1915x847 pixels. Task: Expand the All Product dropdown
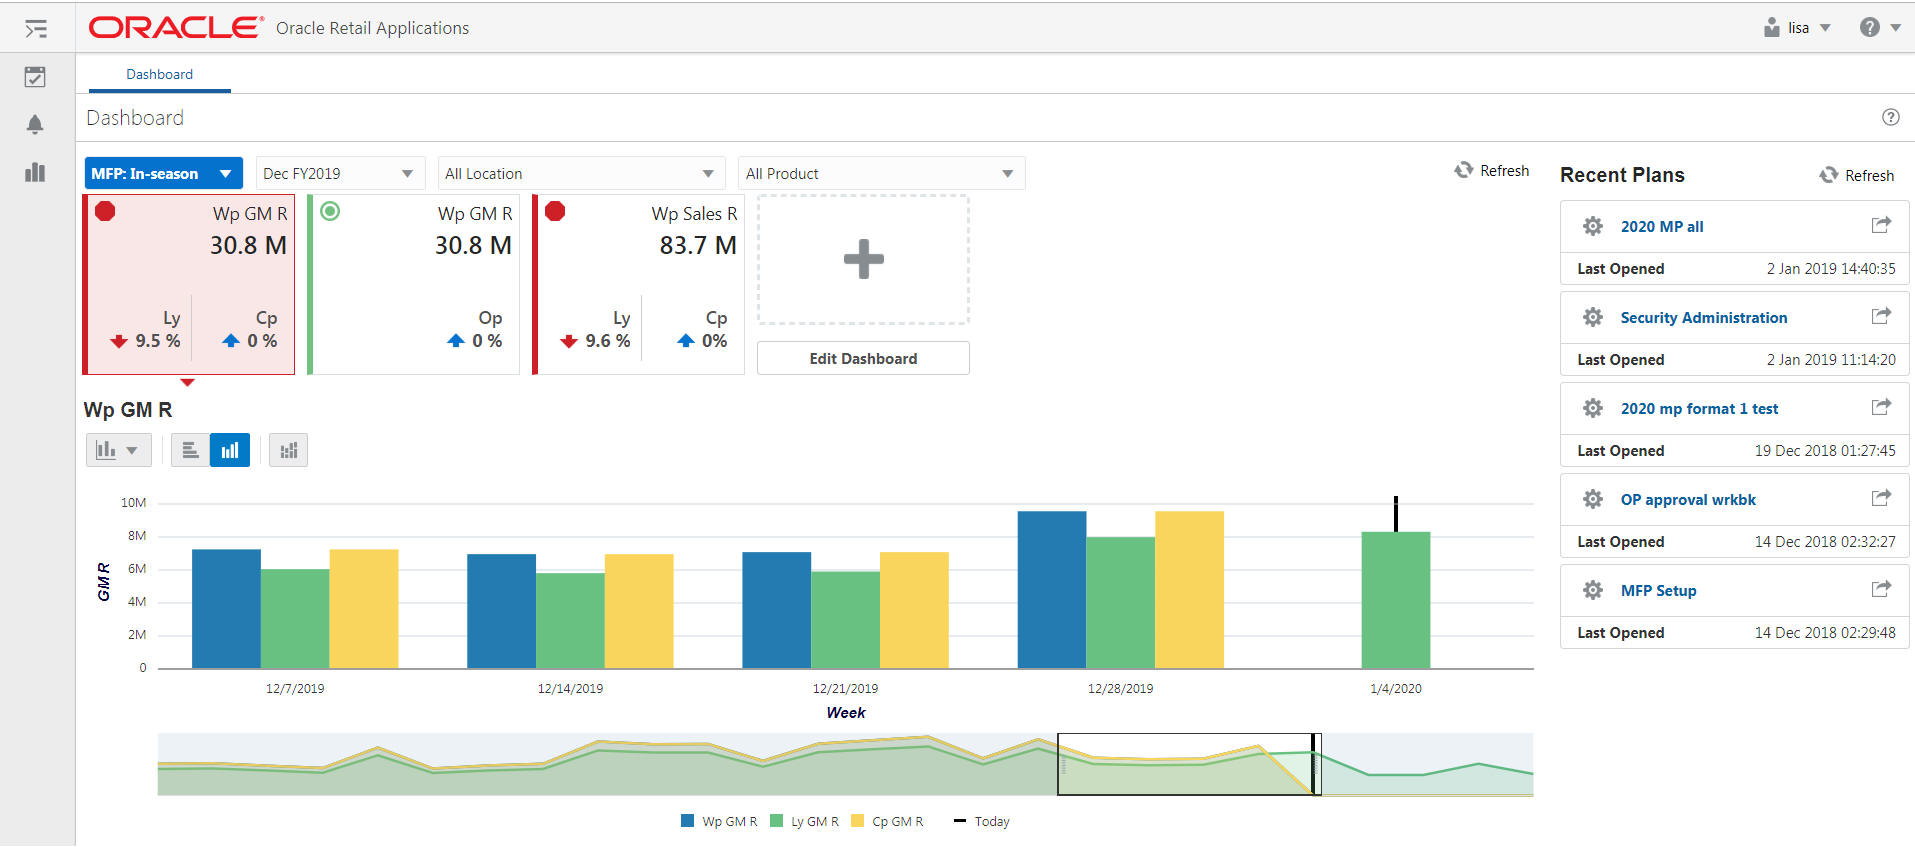click(x=881, y=173)
